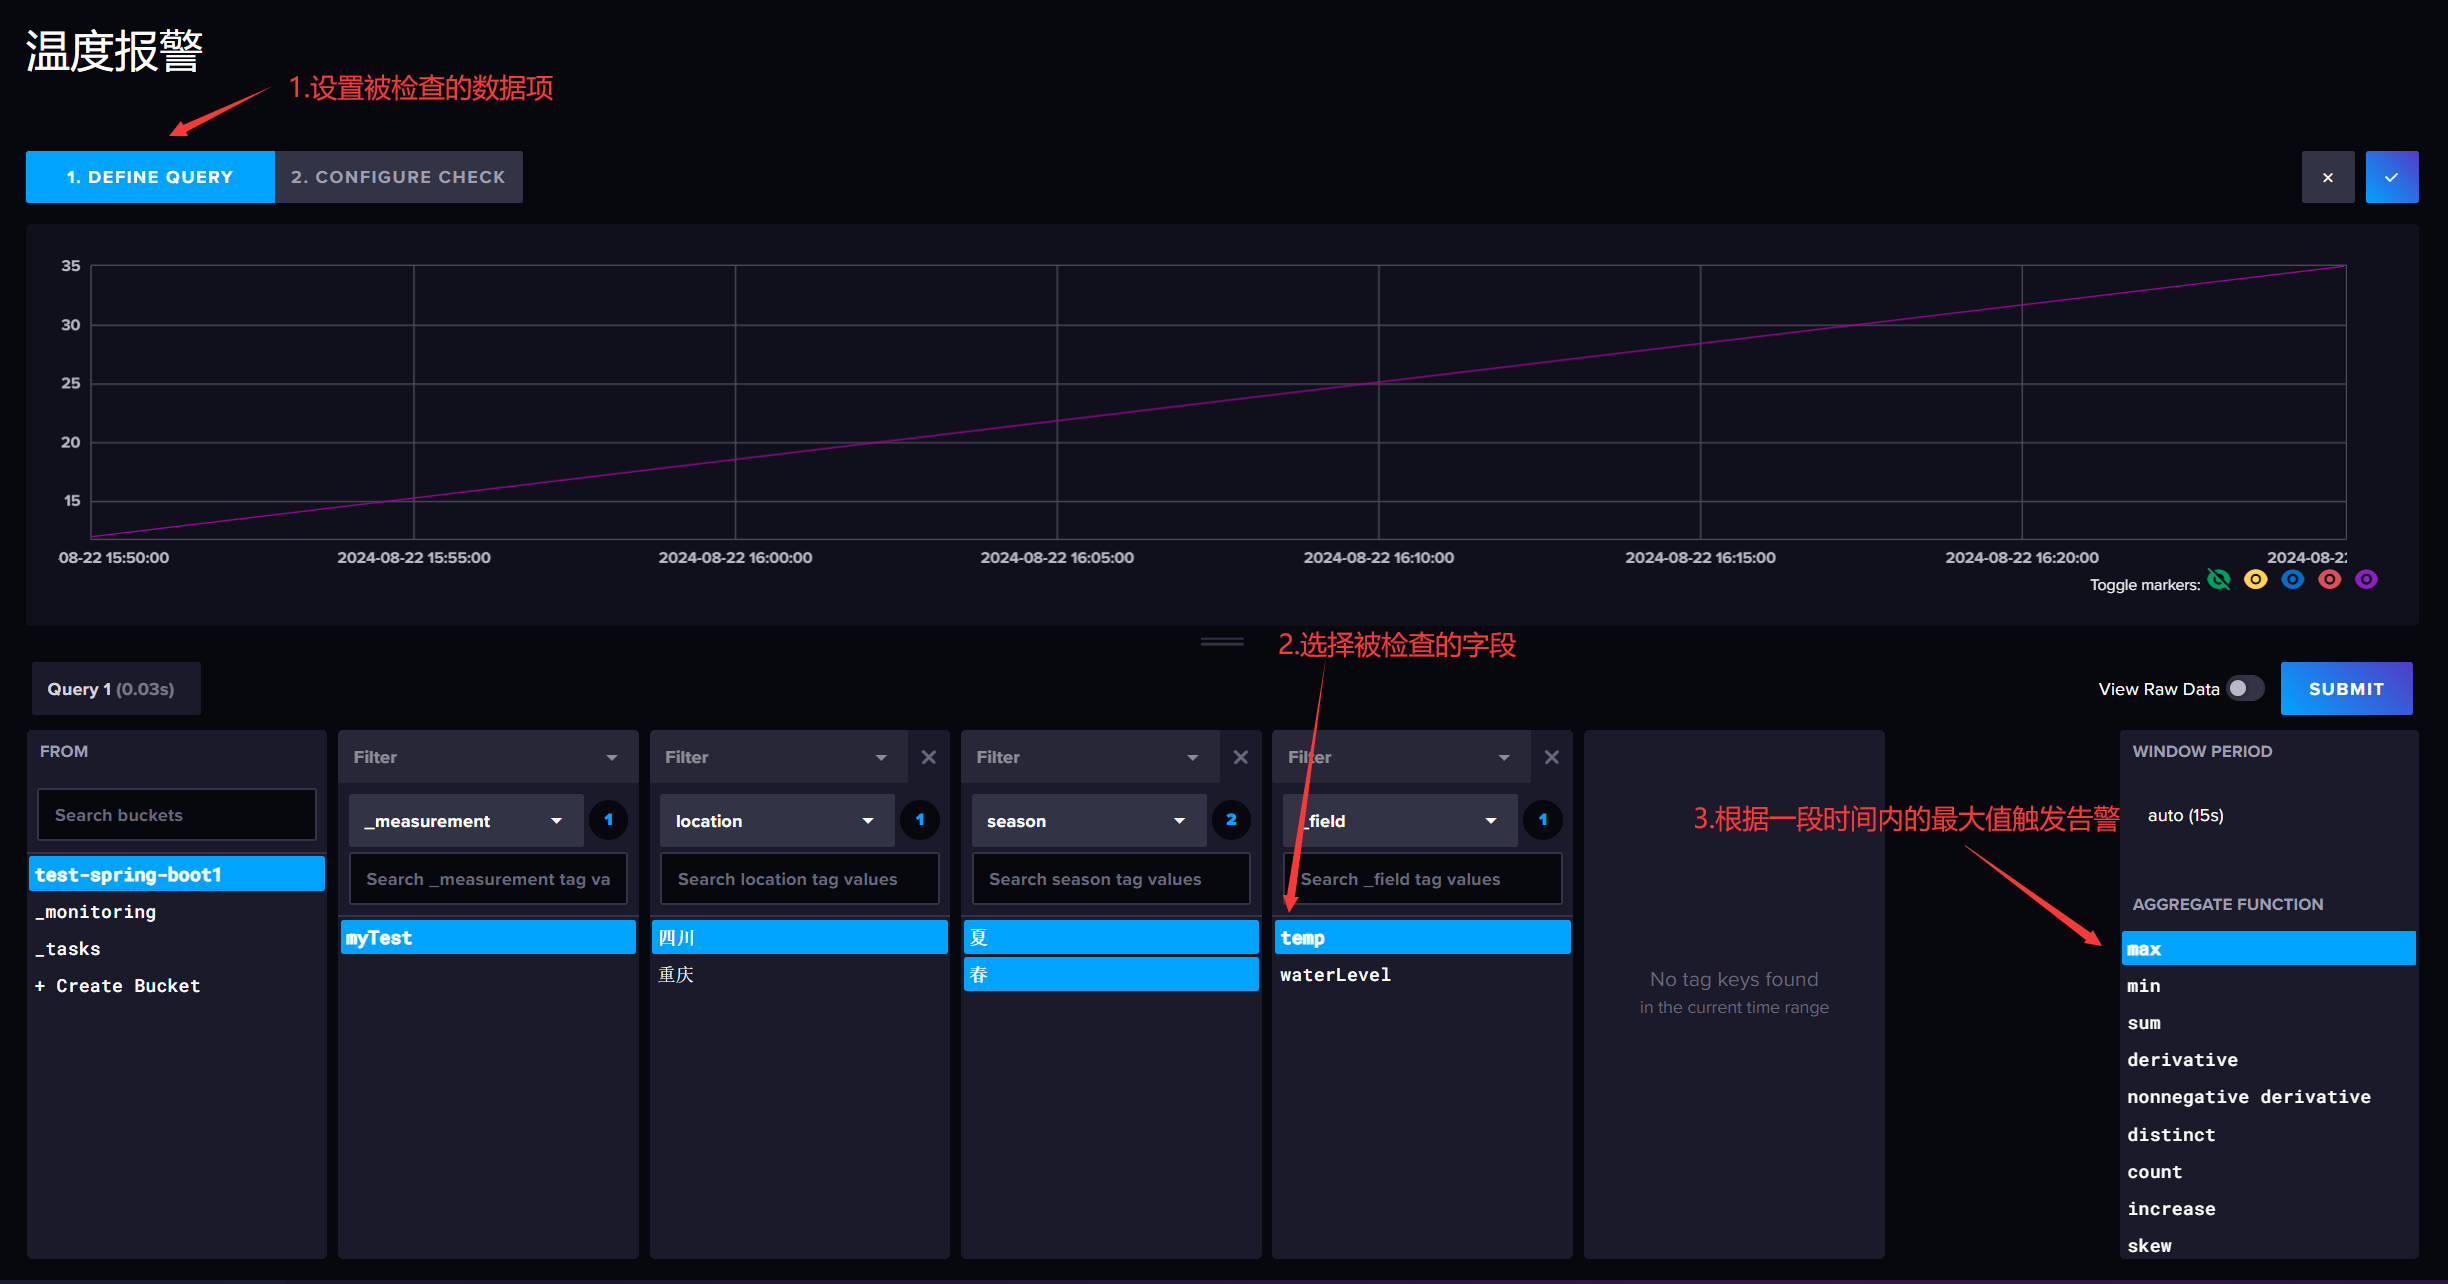Screen dimensions: 2448x1284
Task: Open the location key dropdown
Action: [x=776, y=821]
